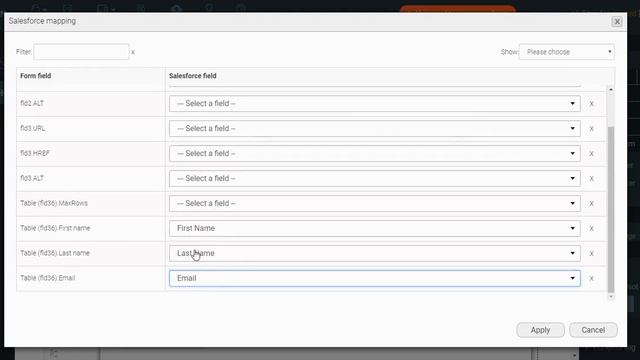Clear mapping for Table MaxRows row
The image size is (640, 360).
pos(591,203)
